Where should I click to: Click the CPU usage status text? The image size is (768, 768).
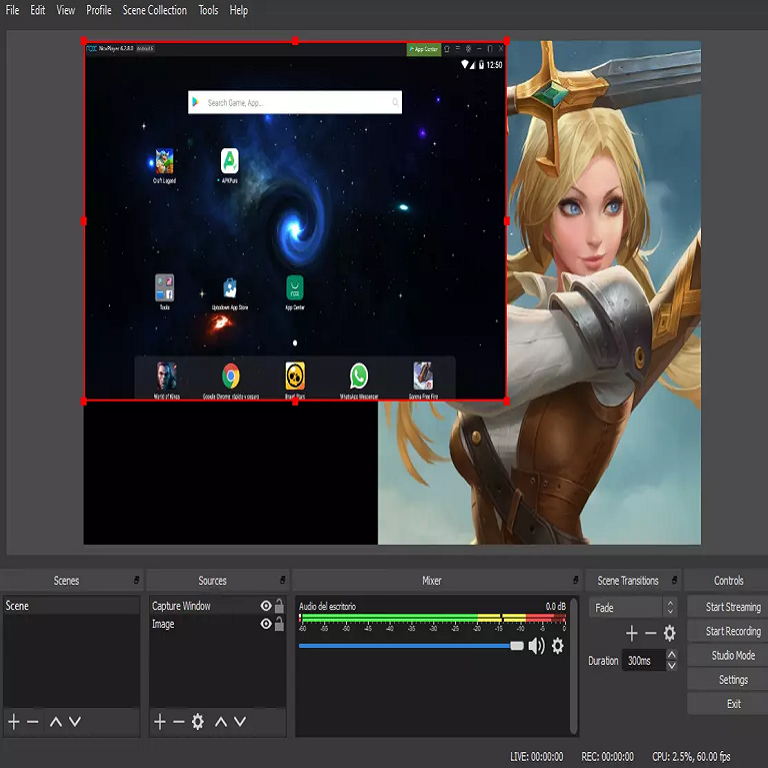(x=691, y=756)
